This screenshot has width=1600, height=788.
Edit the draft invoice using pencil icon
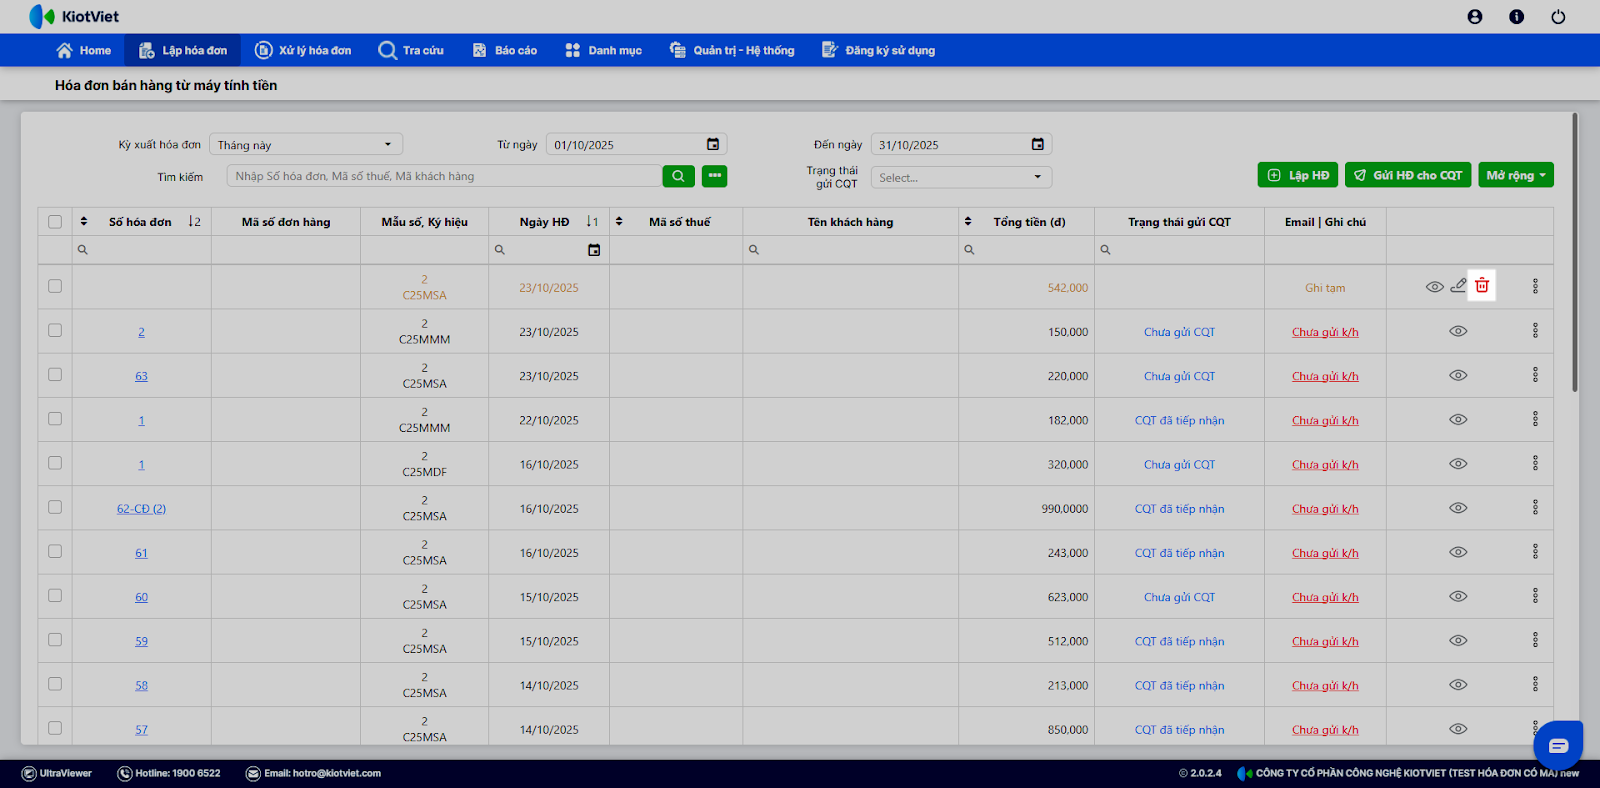pyautogui.click(x=1459, y=286)
